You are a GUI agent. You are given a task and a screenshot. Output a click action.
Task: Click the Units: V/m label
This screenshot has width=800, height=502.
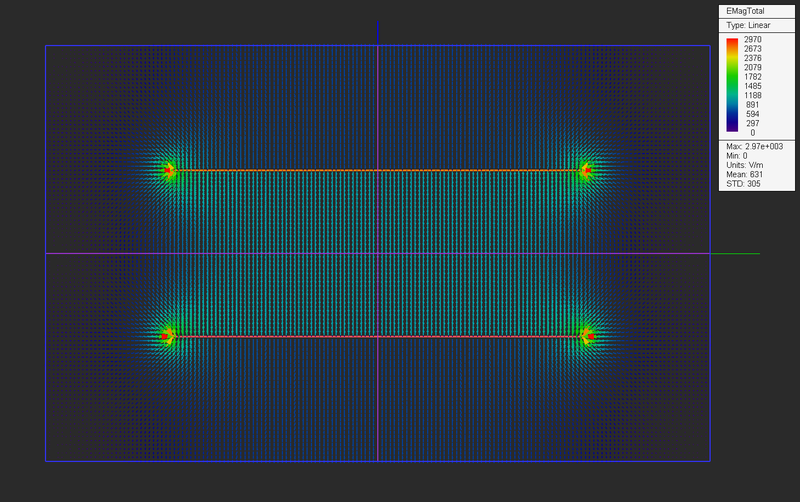point(744,165)
